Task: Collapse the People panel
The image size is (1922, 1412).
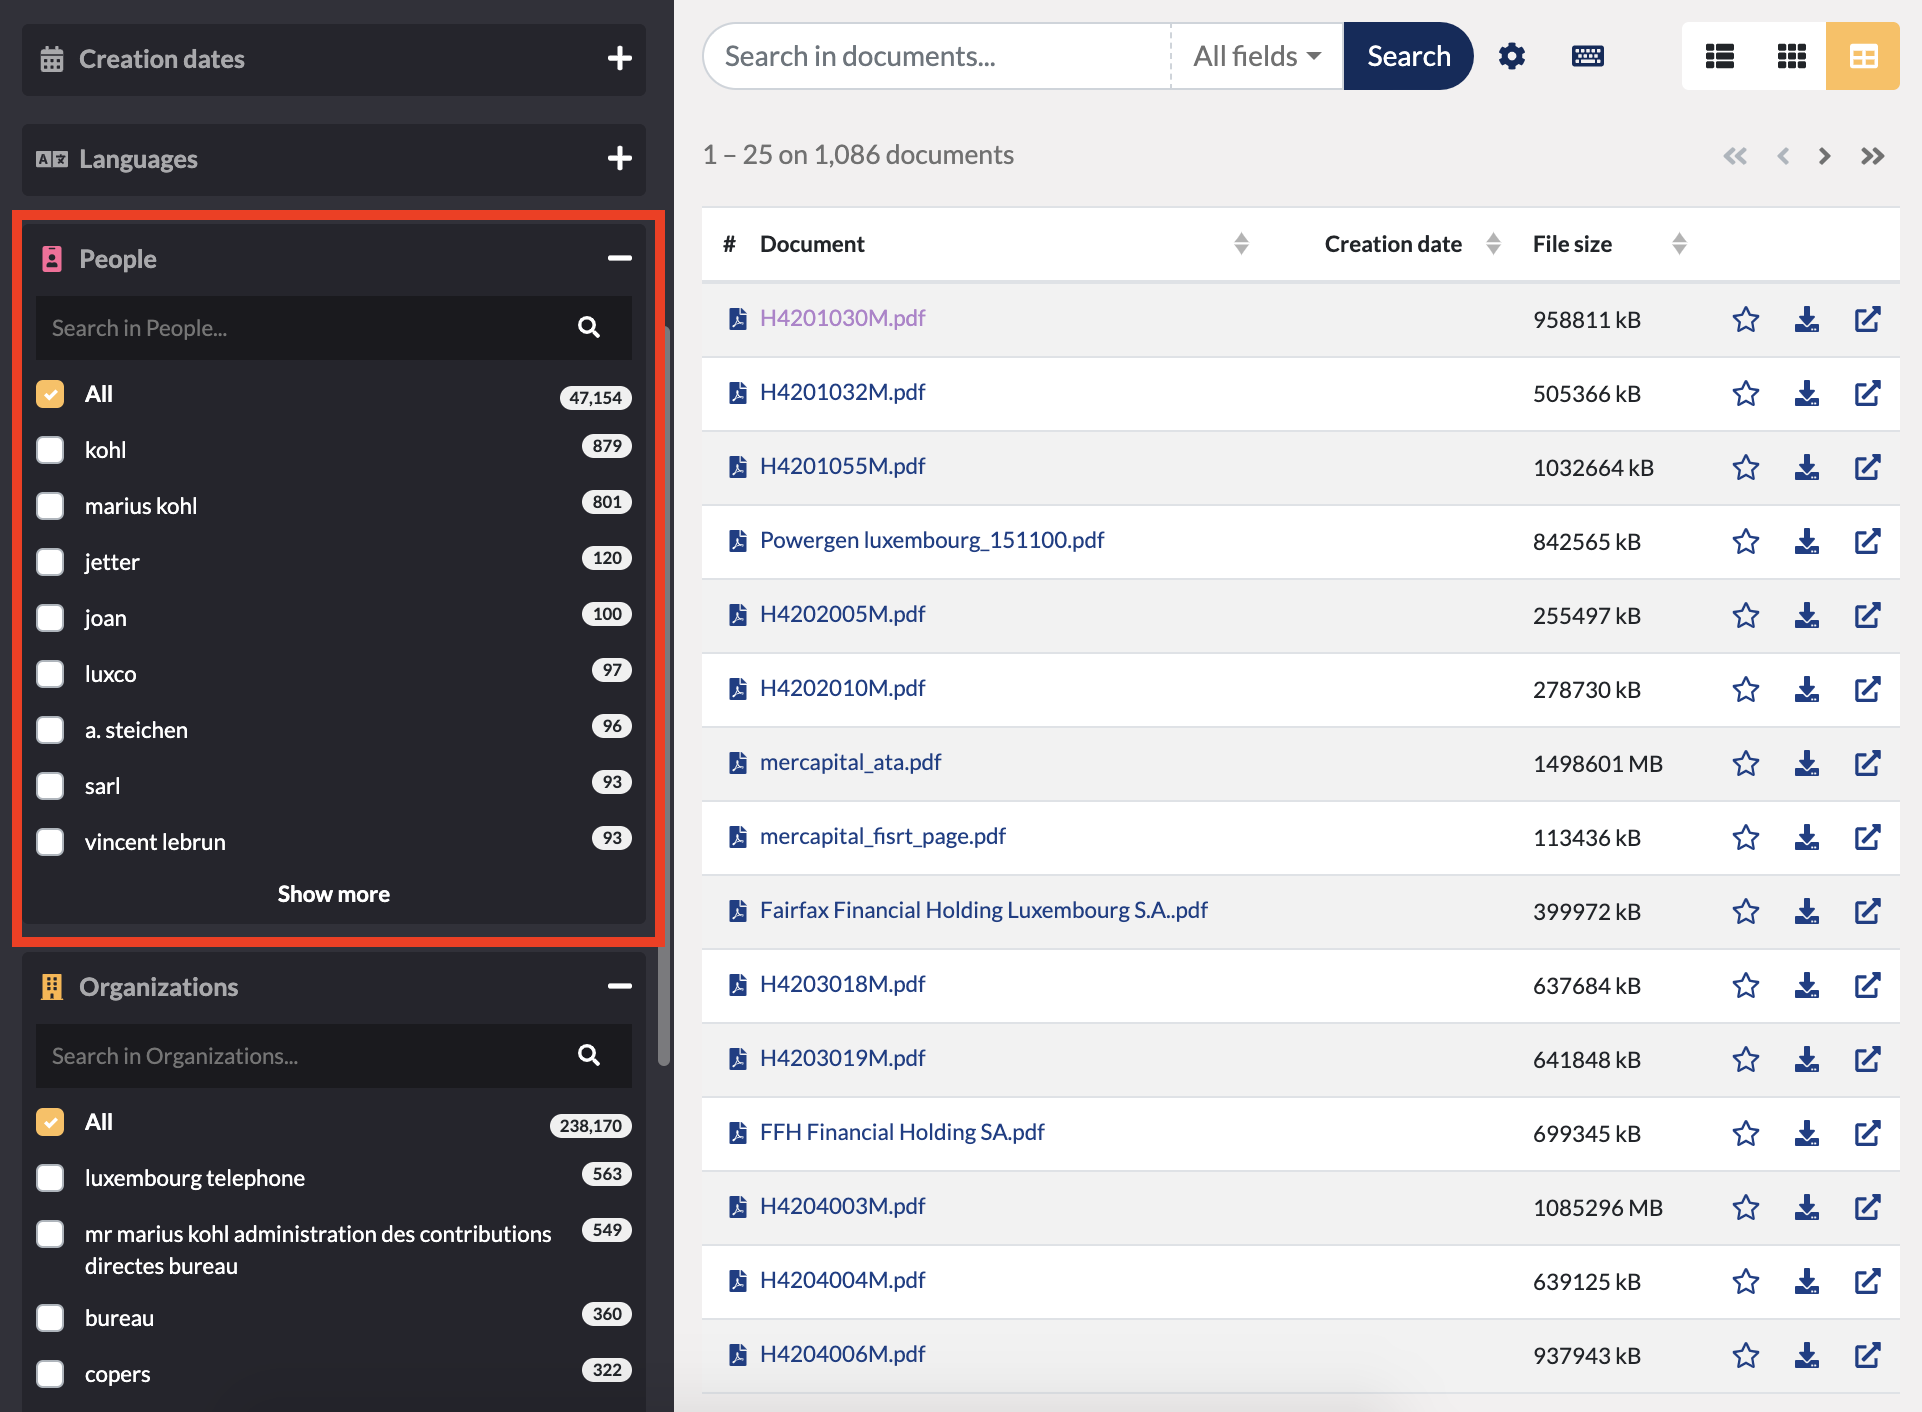Action: (618, 258)
